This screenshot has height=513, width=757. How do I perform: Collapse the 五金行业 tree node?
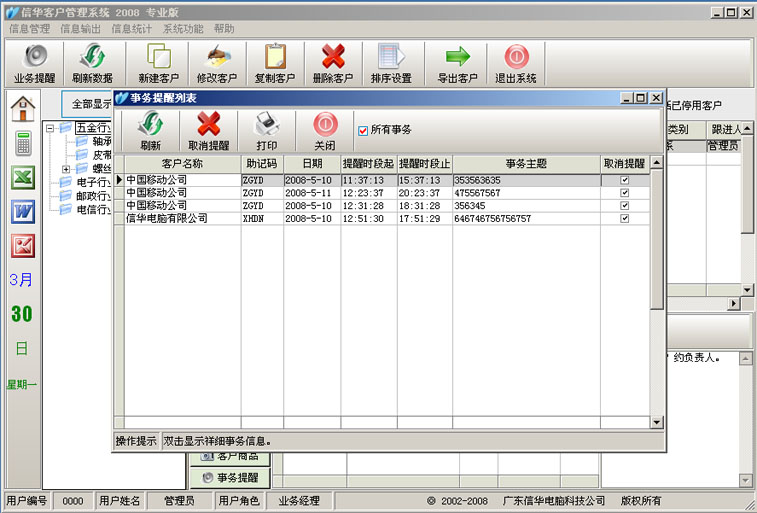pos(50,128)
